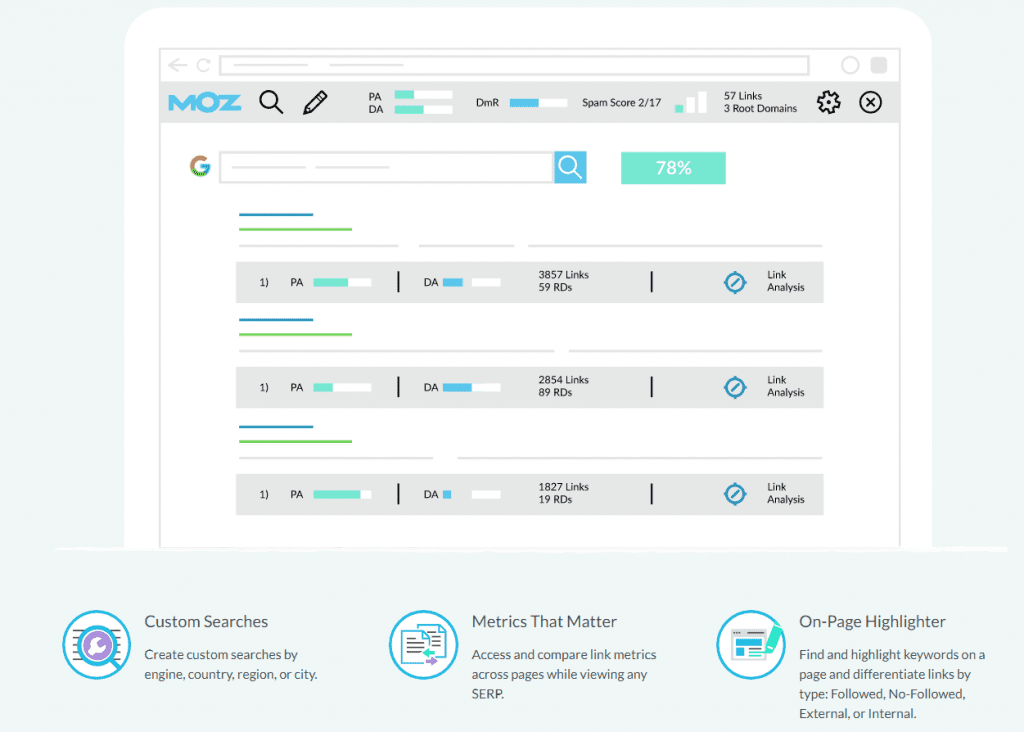The width and height of the screenshot is (1024, 732).
Task: Click inside the Google search input field
Action: [385, 167]
